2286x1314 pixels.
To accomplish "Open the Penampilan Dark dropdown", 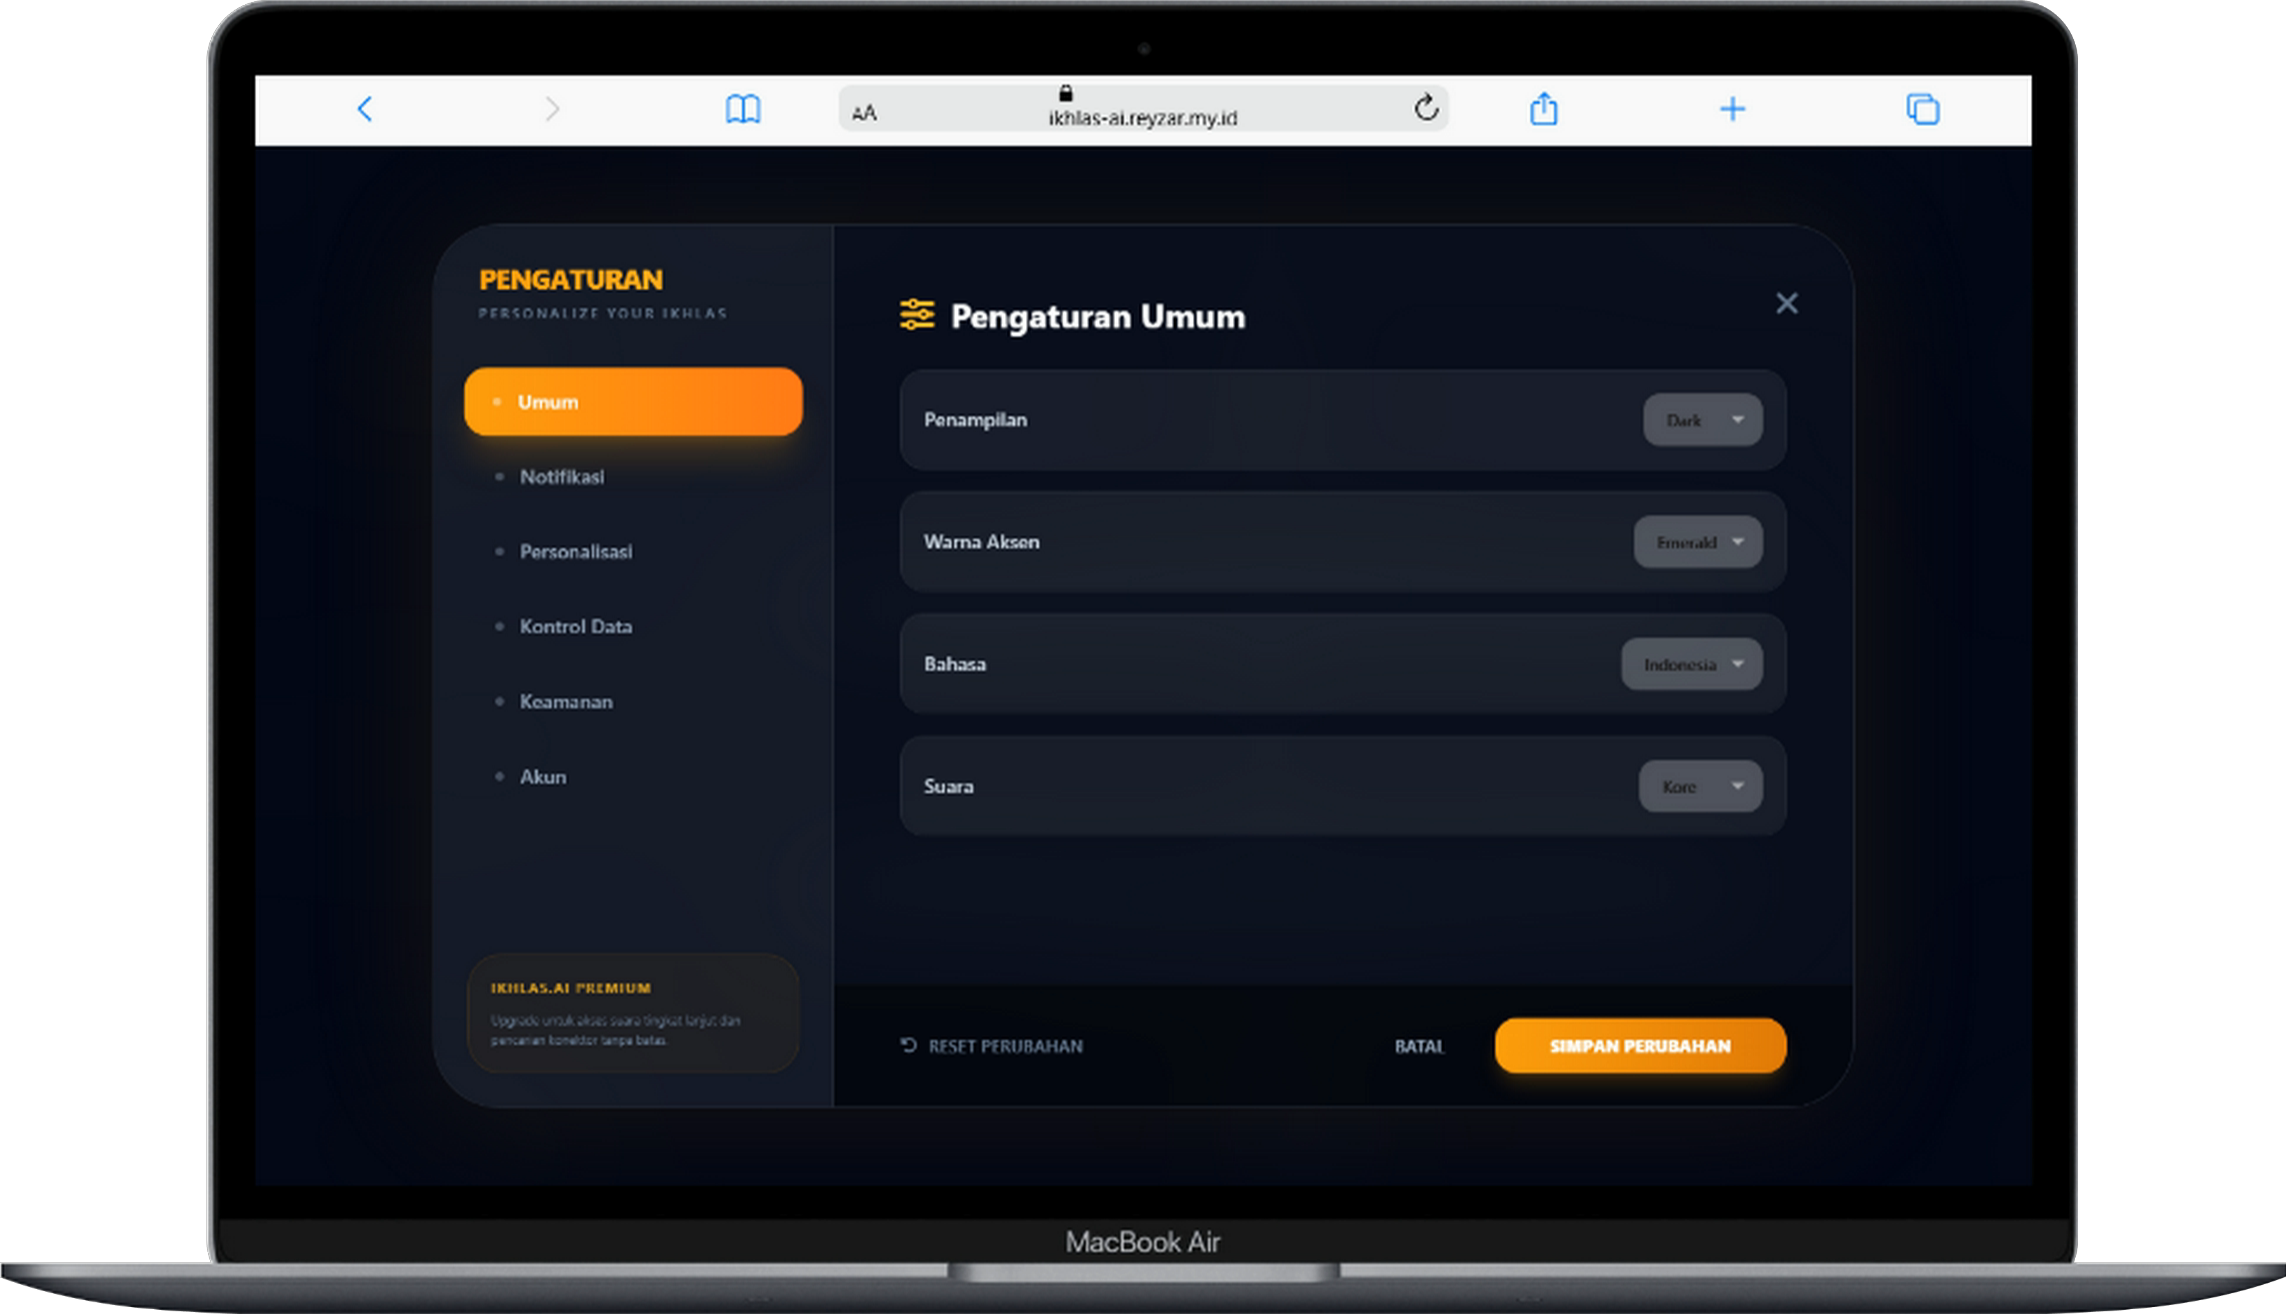I will coord(1702,420).
